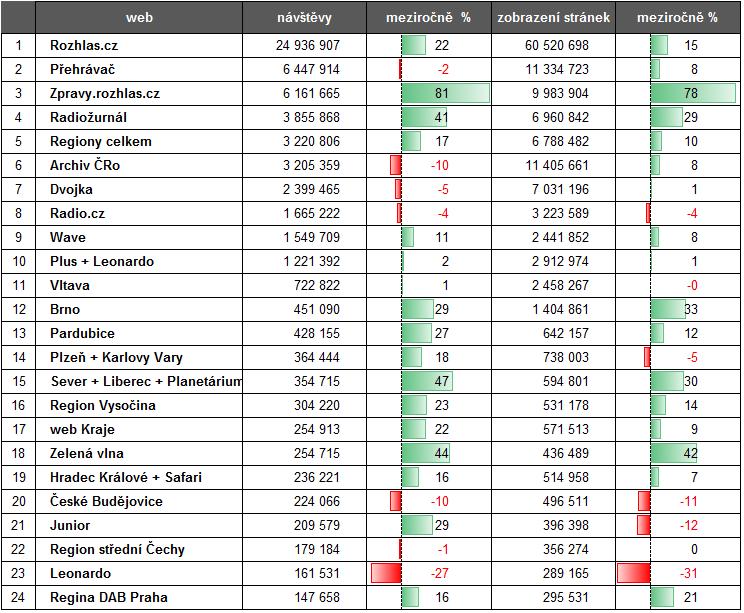Select the 'Zelená vlna' cell
The height and width of the screenshot is (613, 744).
(139, 454)
